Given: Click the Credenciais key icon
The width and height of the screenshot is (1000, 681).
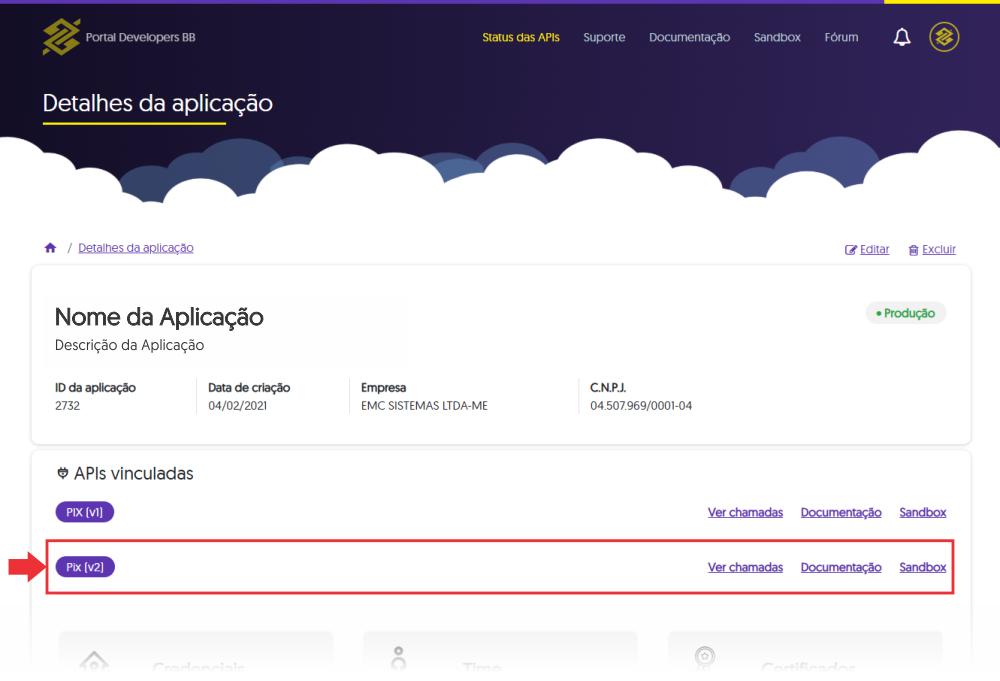Looking at the screenshot, I should pos(94,662).
